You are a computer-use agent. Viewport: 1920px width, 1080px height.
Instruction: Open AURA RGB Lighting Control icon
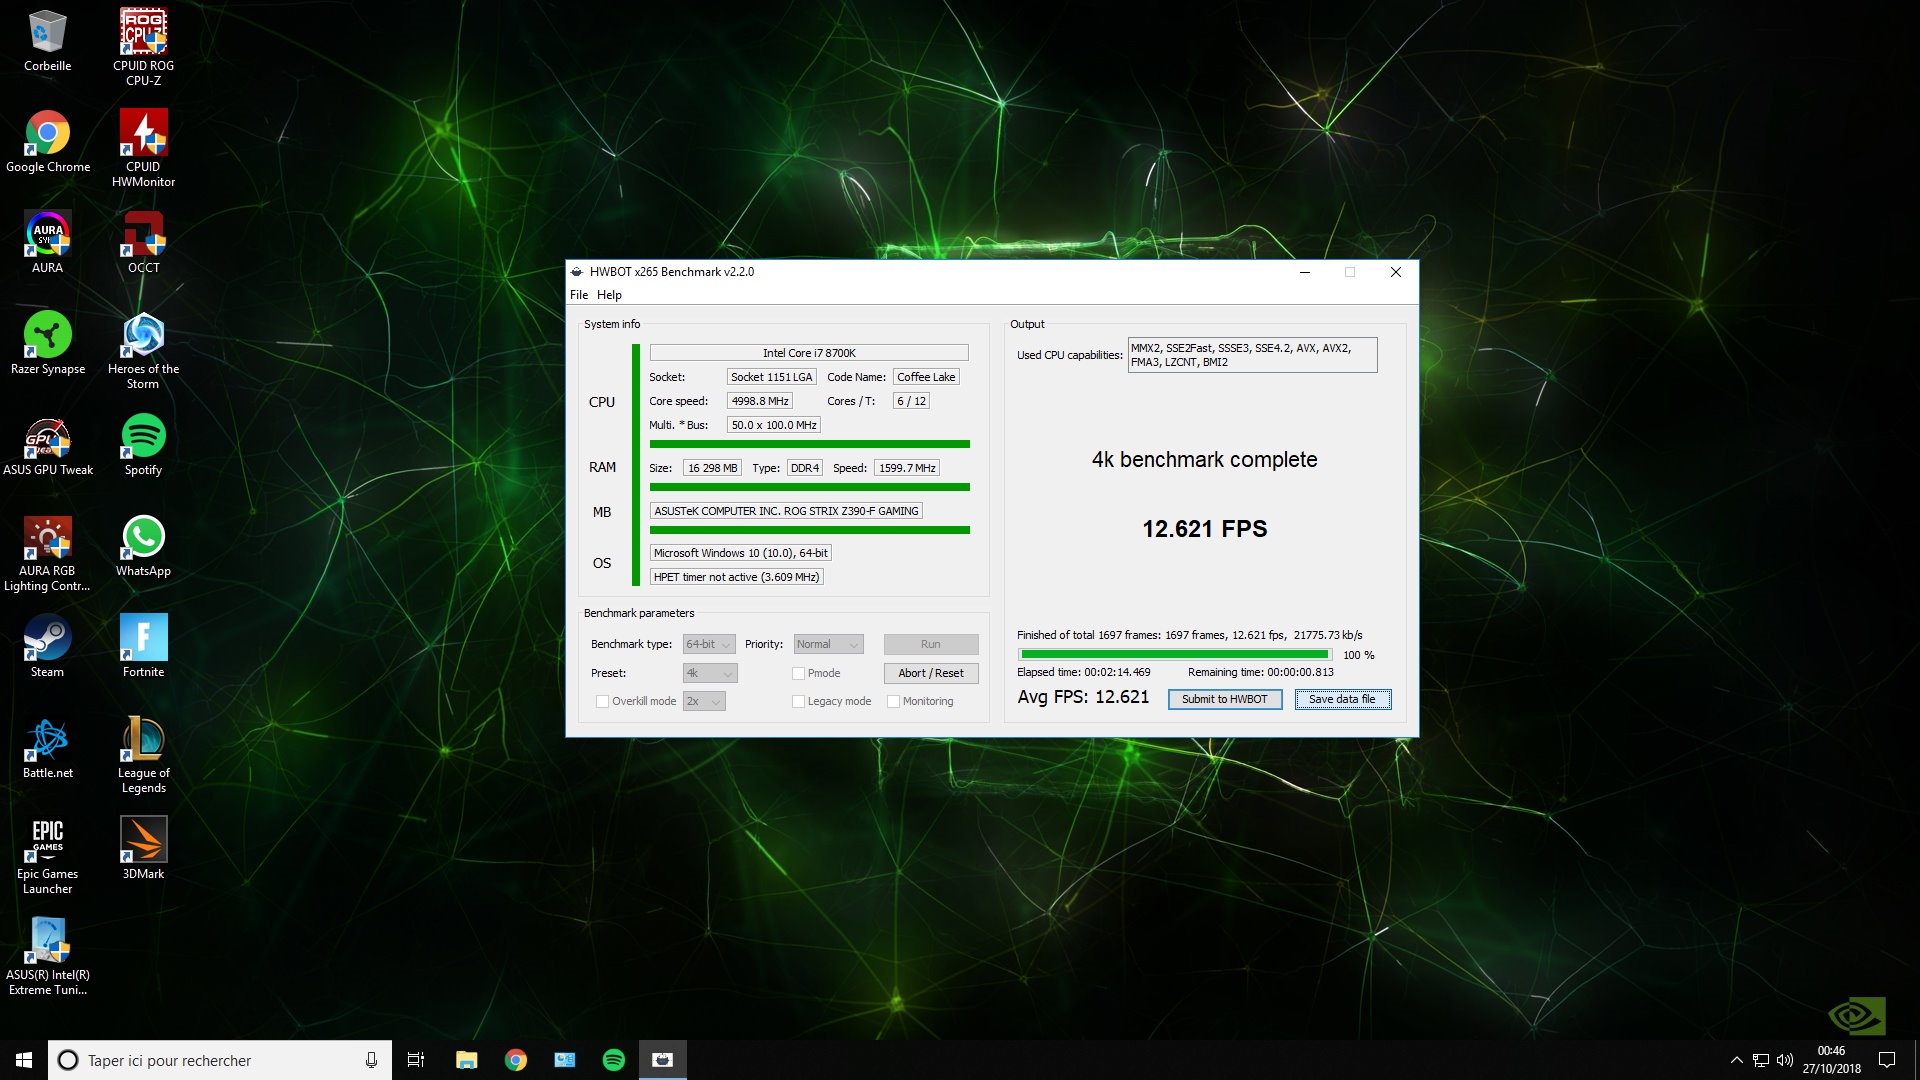(x=47, y=554)
